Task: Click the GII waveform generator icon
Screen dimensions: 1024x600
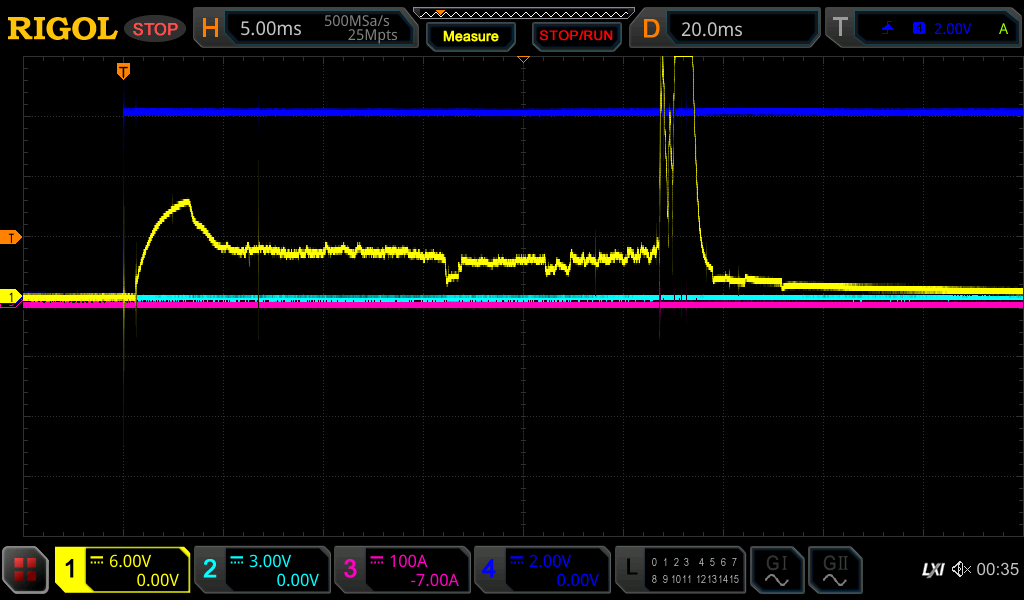Action: pos(834,570)
